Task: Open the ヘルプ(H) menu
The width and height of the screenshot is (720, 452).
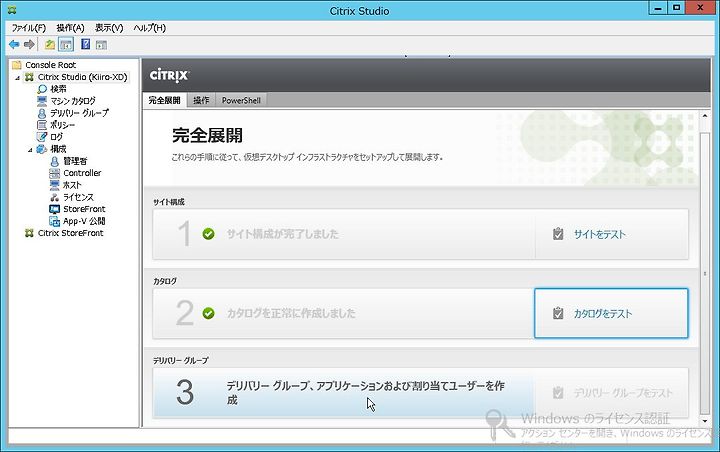Action: coord(150,28)
